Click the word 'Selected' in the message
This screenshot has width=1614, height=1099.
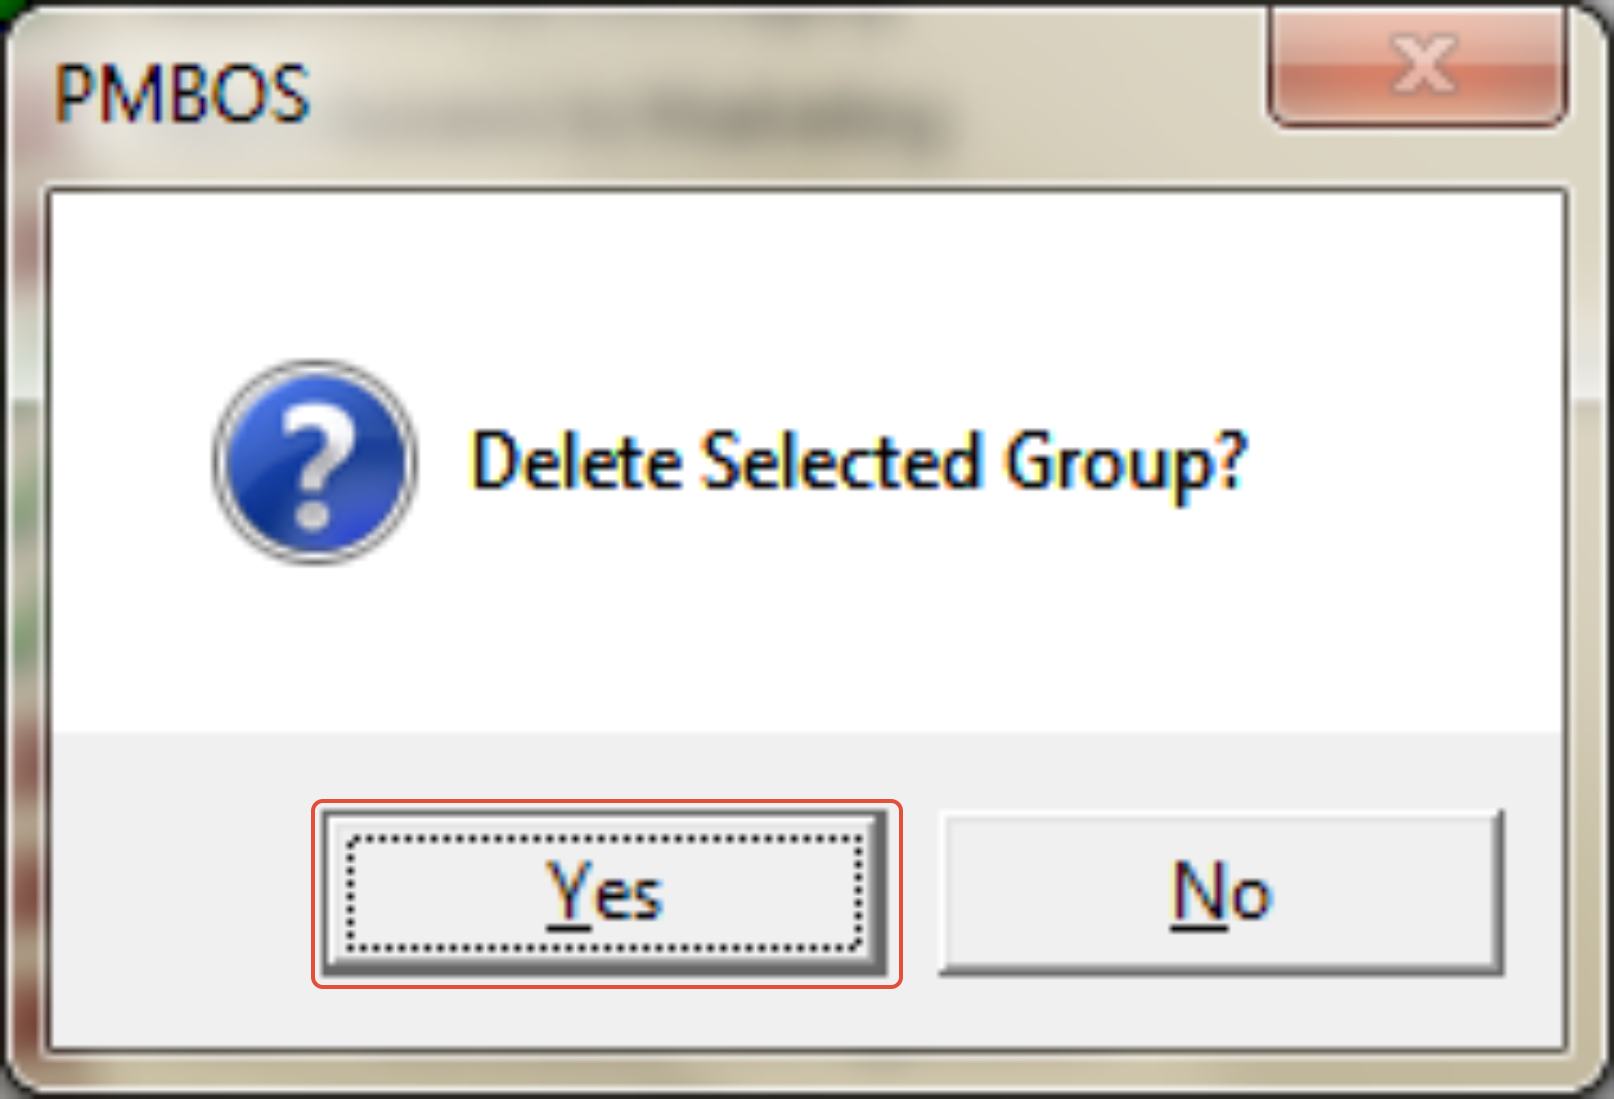tap(841, 460)
